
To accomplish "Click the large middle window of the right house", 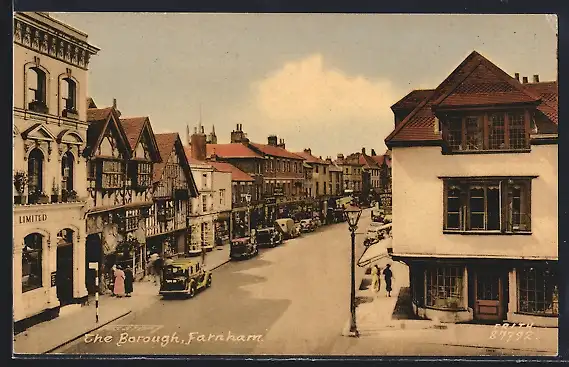I will pyautogui.click(x=487, y=205).
